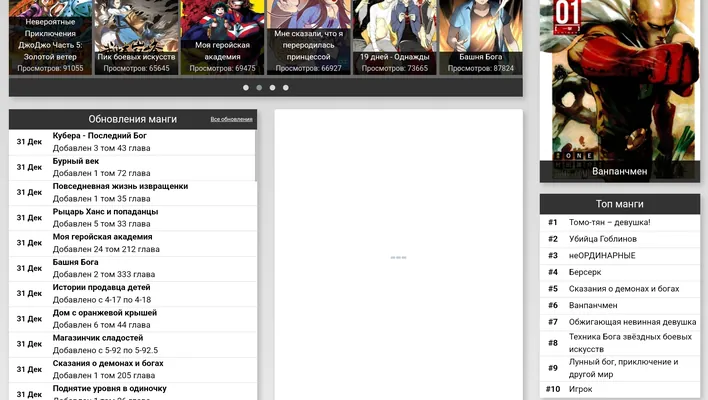Select the first carousel dot

point(246,88)
